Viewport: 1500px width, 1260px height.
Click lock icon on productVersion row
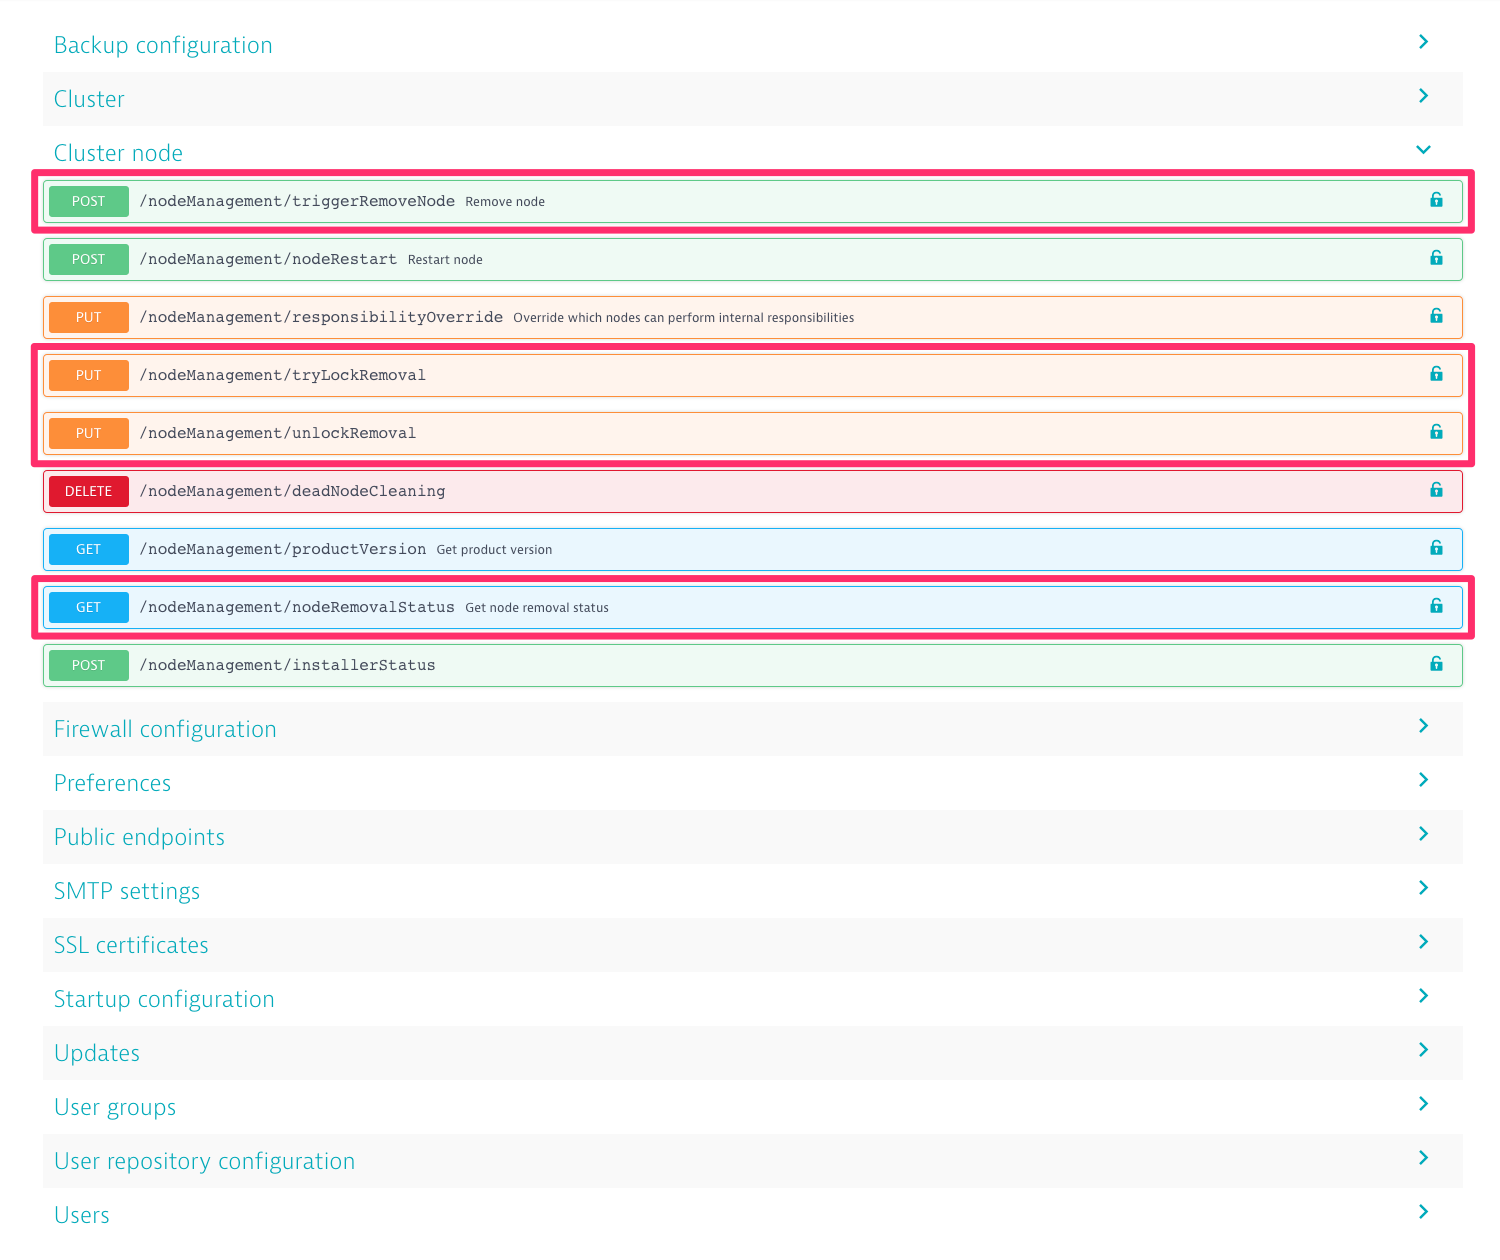click(x=1436, y=548)
